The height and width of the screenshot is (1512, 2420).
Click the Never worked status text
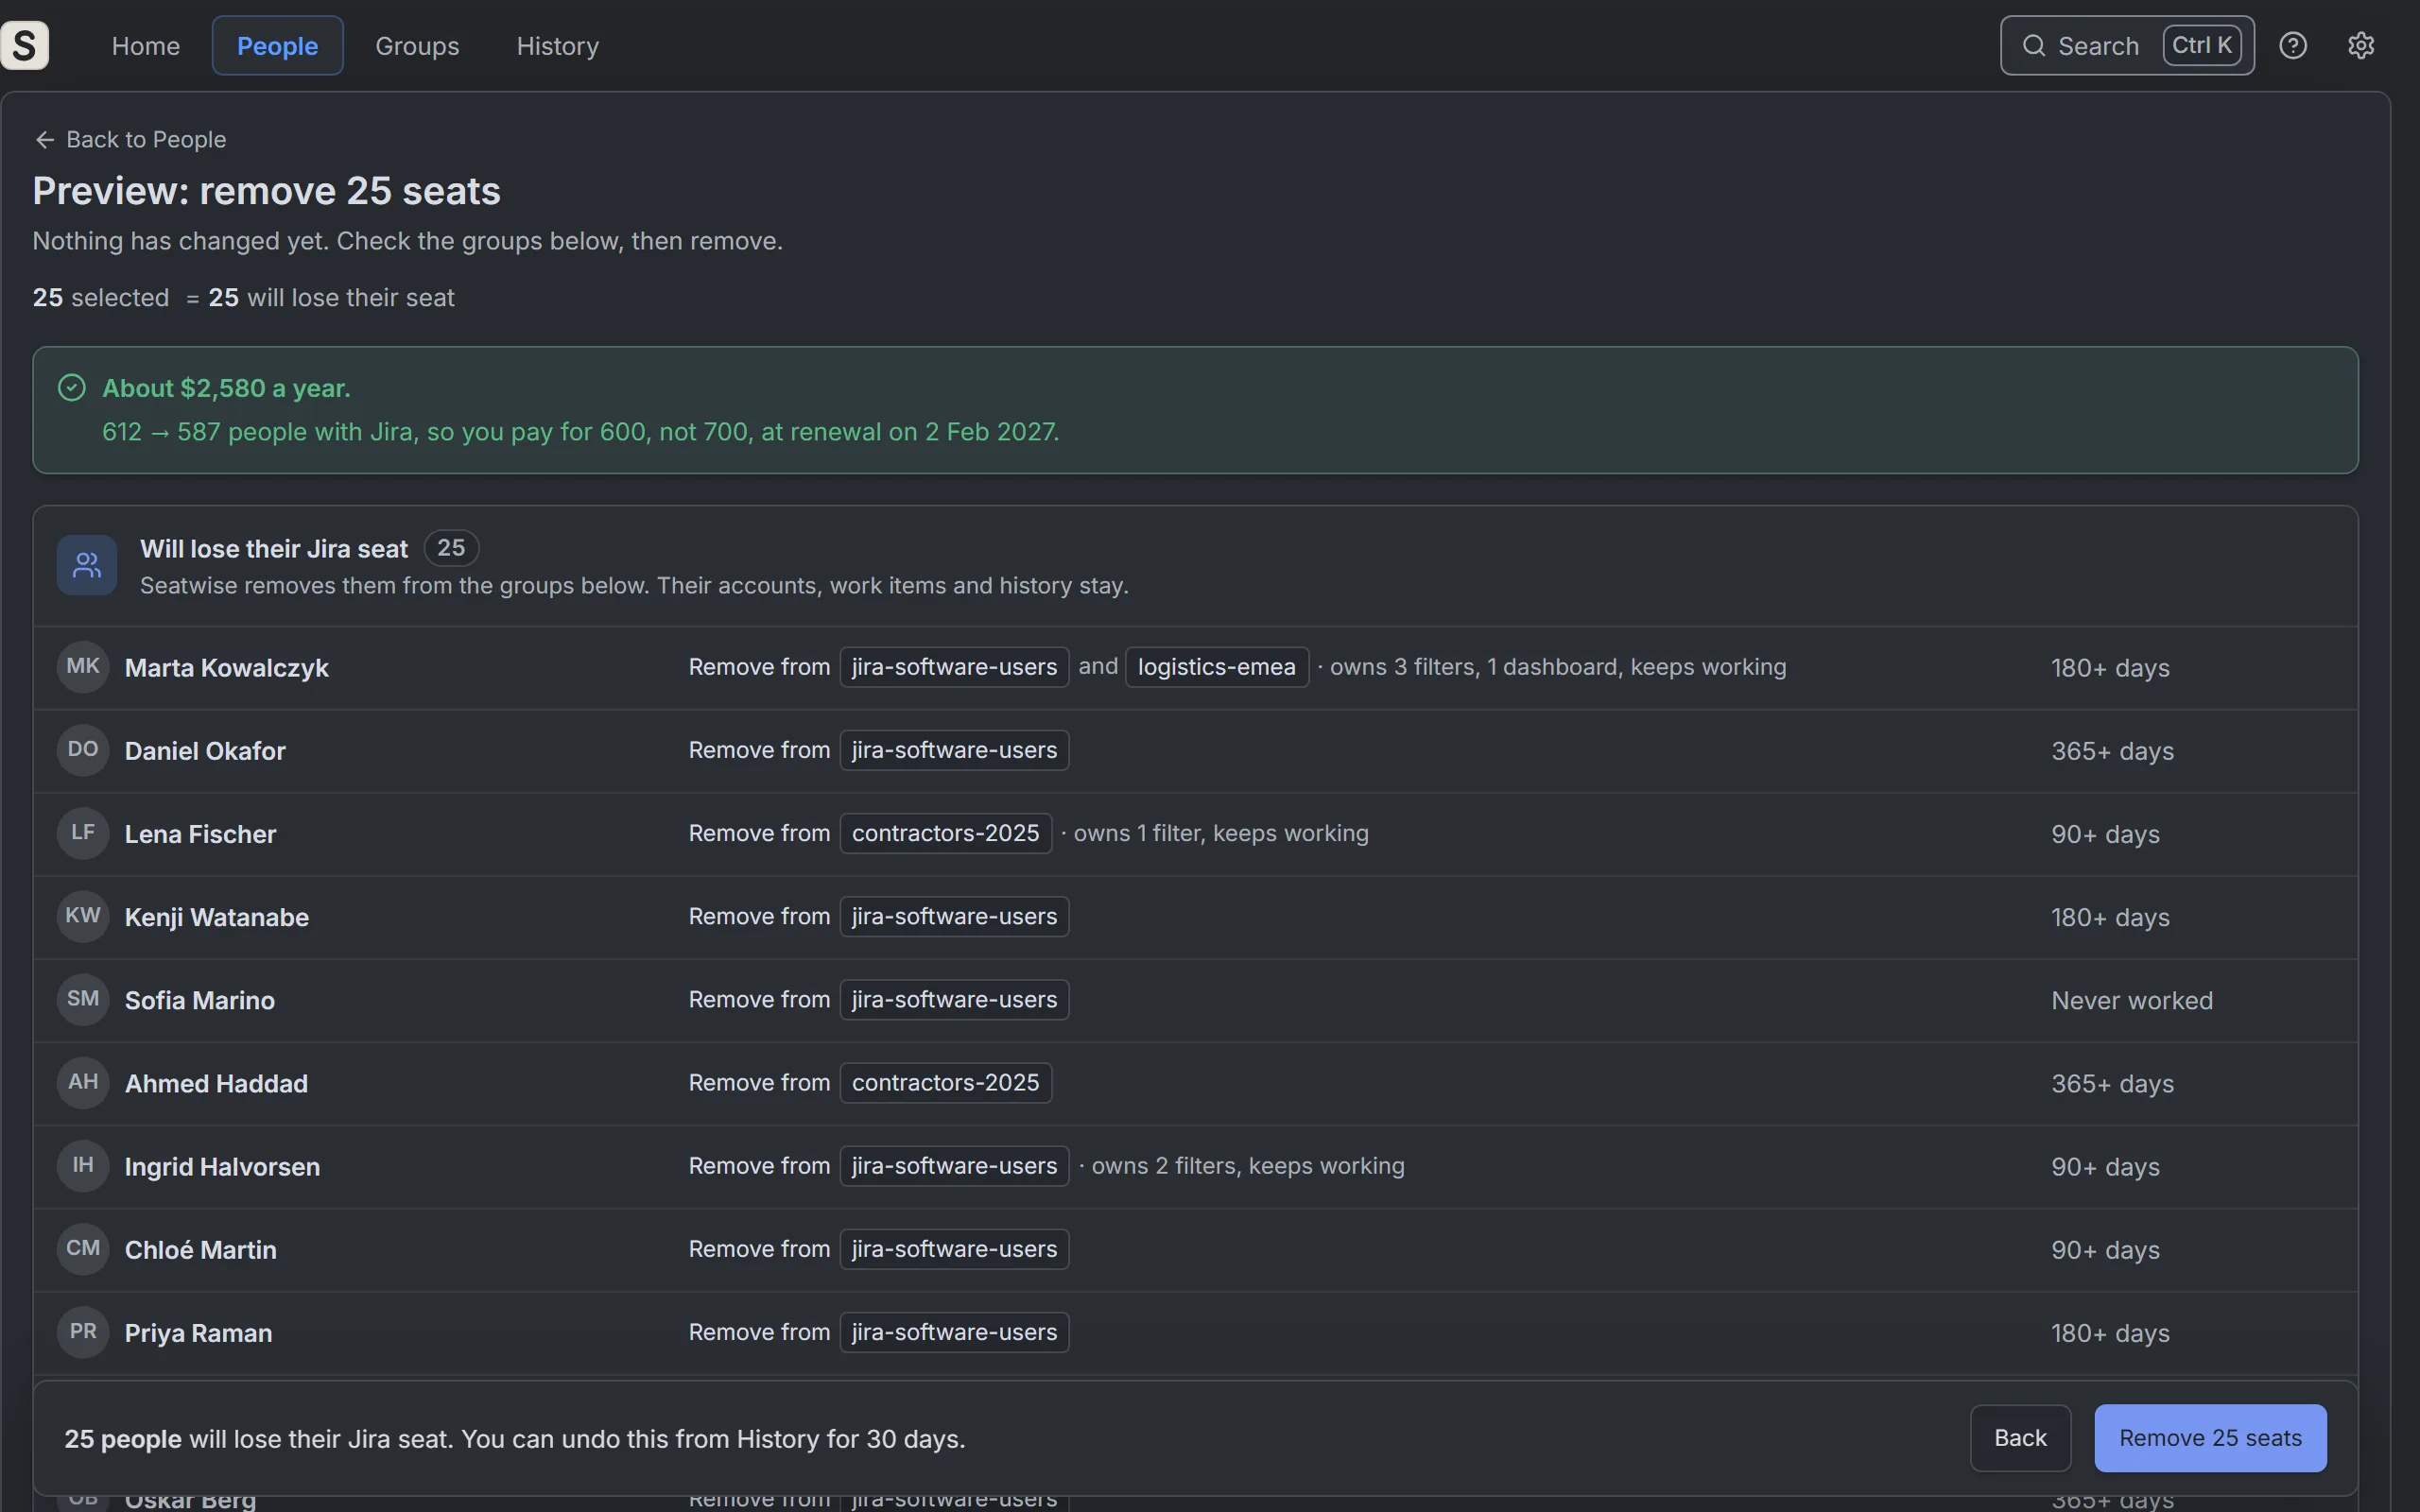click(x=2132, y=1000)
